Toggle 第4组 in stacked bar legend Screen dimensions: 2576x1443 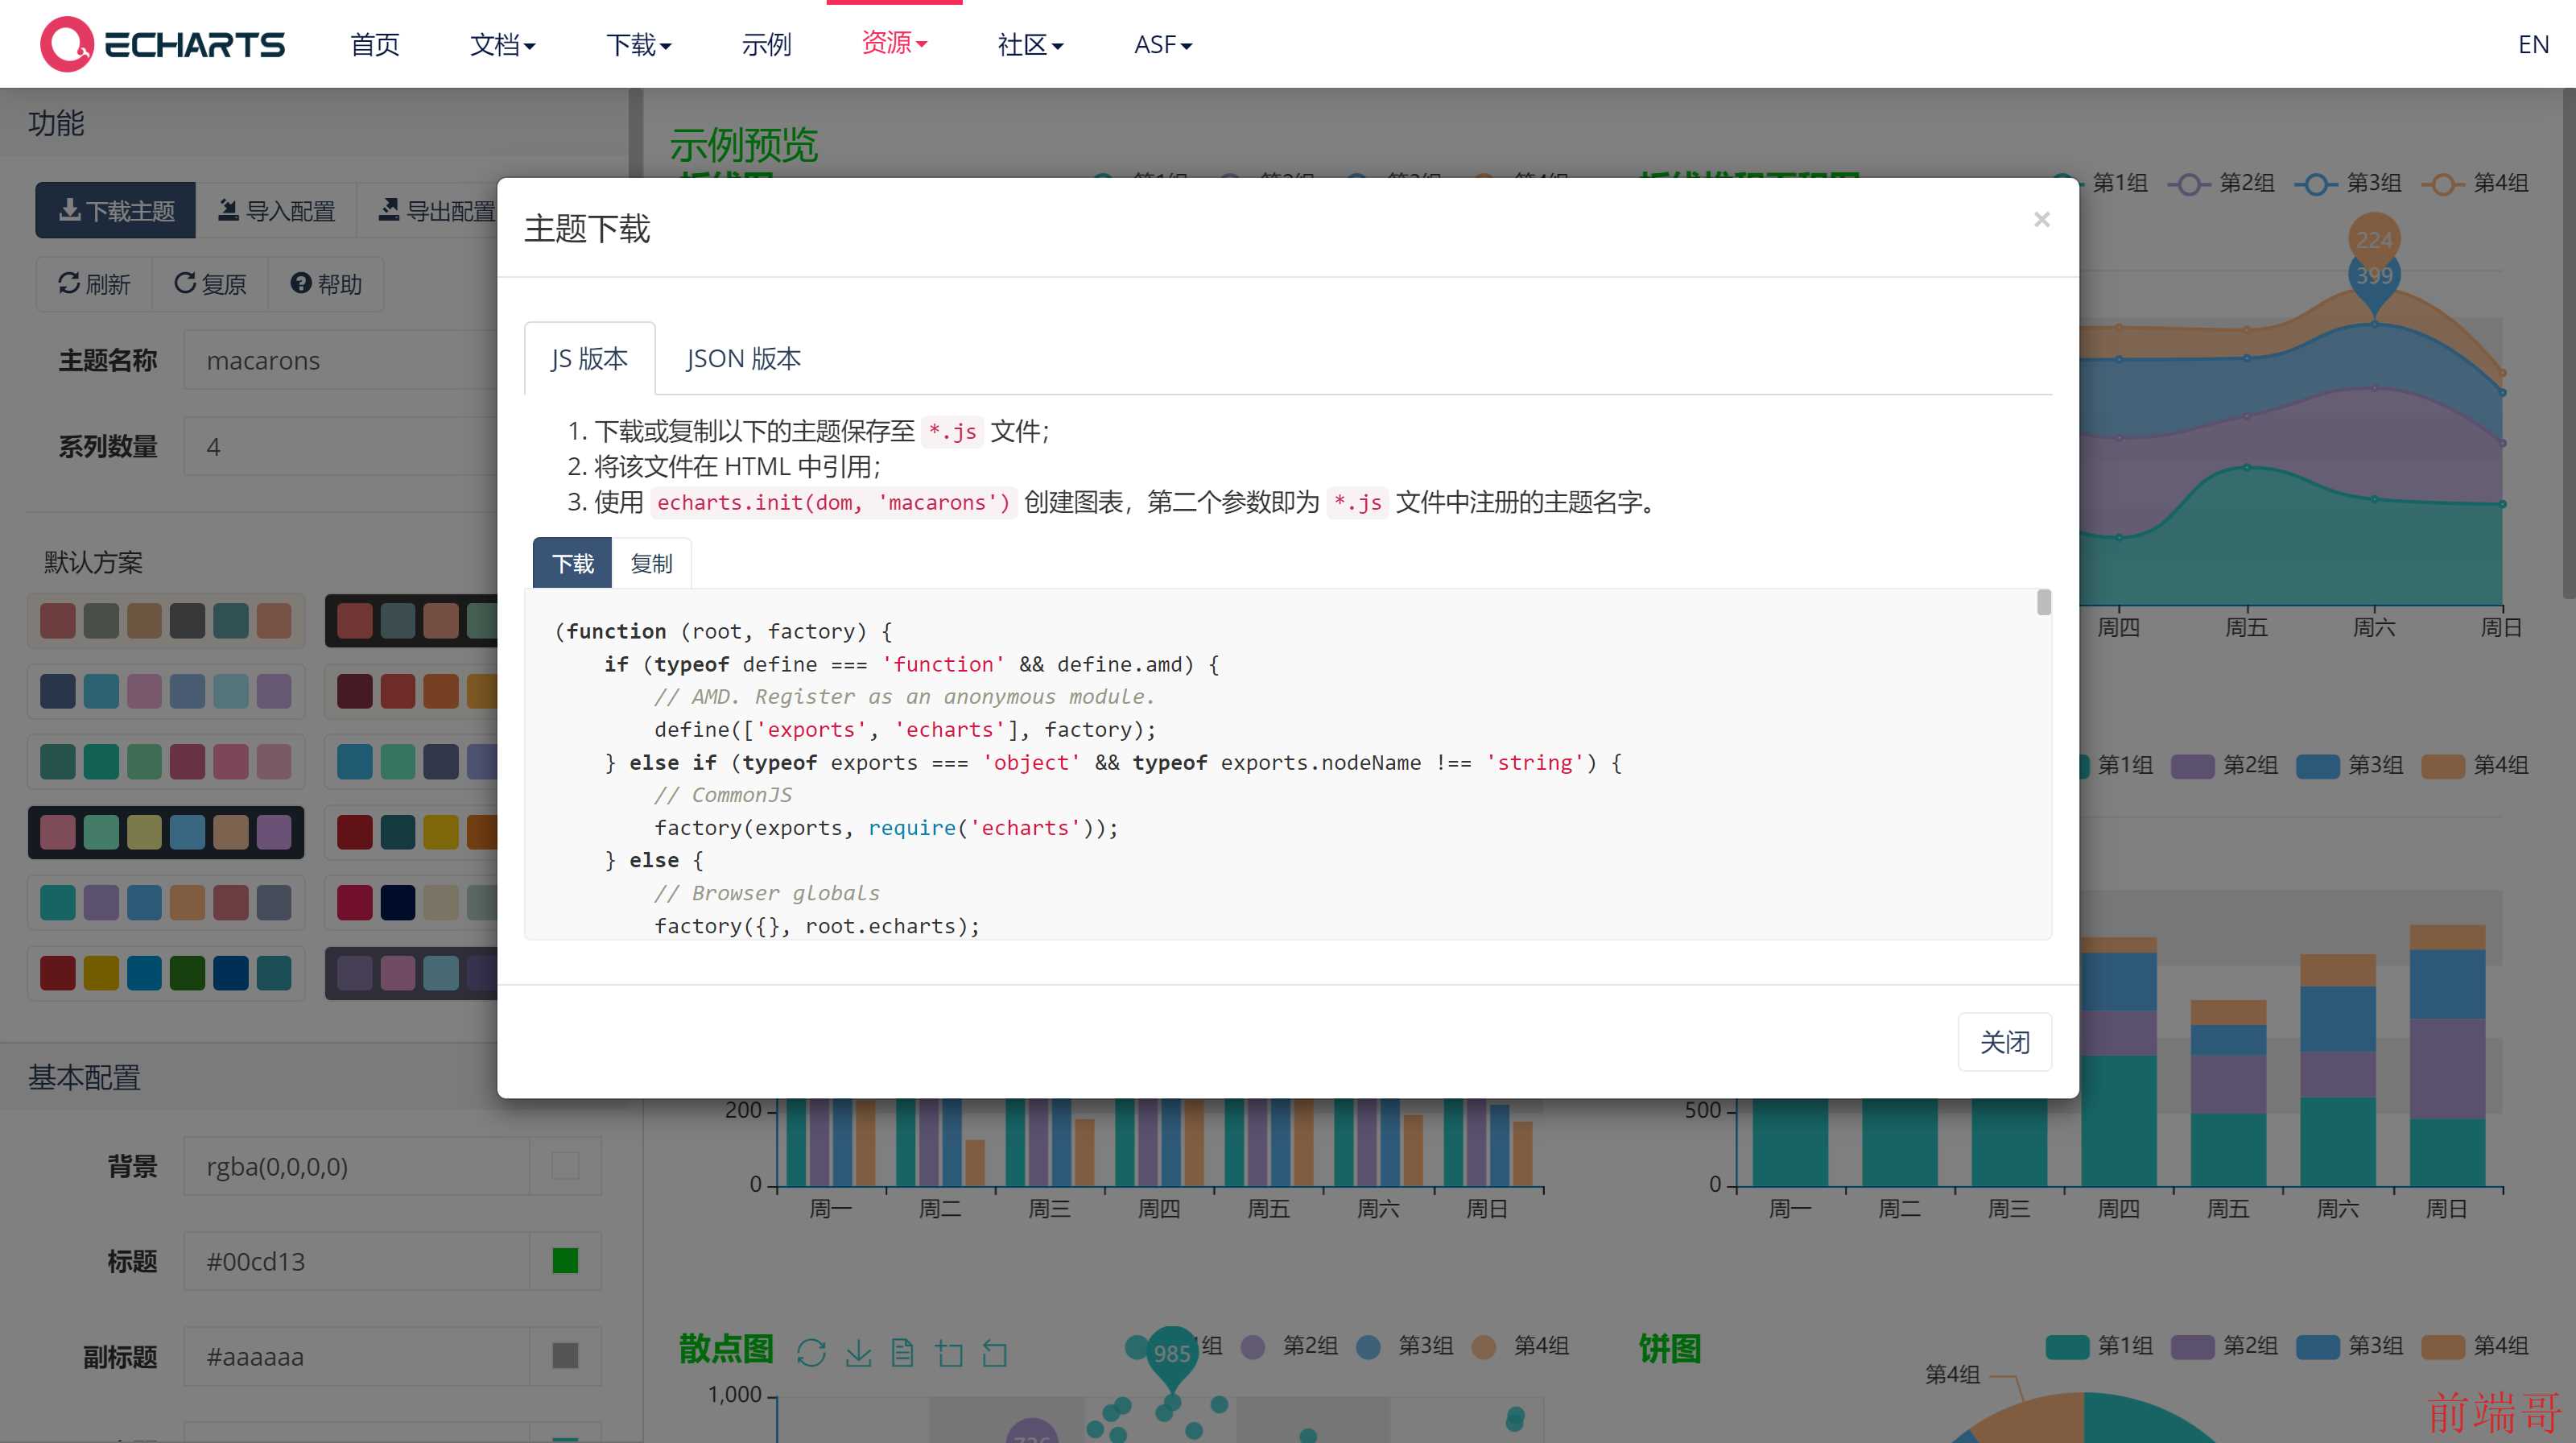[2476, 765]
